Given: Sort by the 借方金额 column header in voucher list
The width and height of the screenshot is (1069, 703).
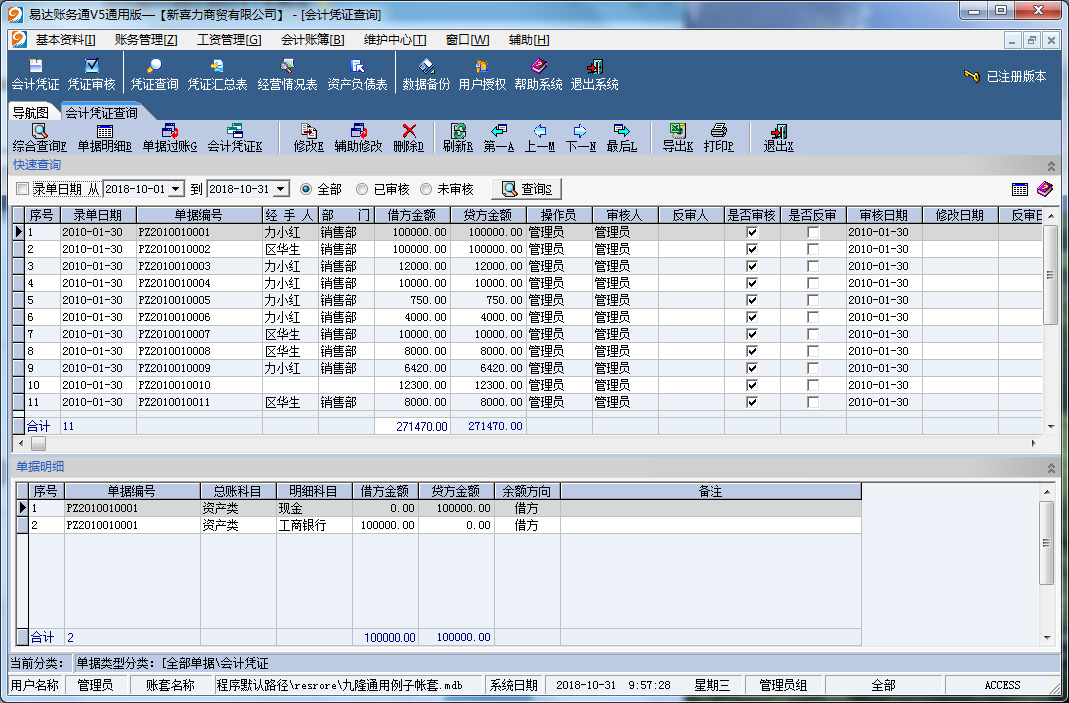Looking at the screenshot, I should pyautogui.click(x=412, y=215).
